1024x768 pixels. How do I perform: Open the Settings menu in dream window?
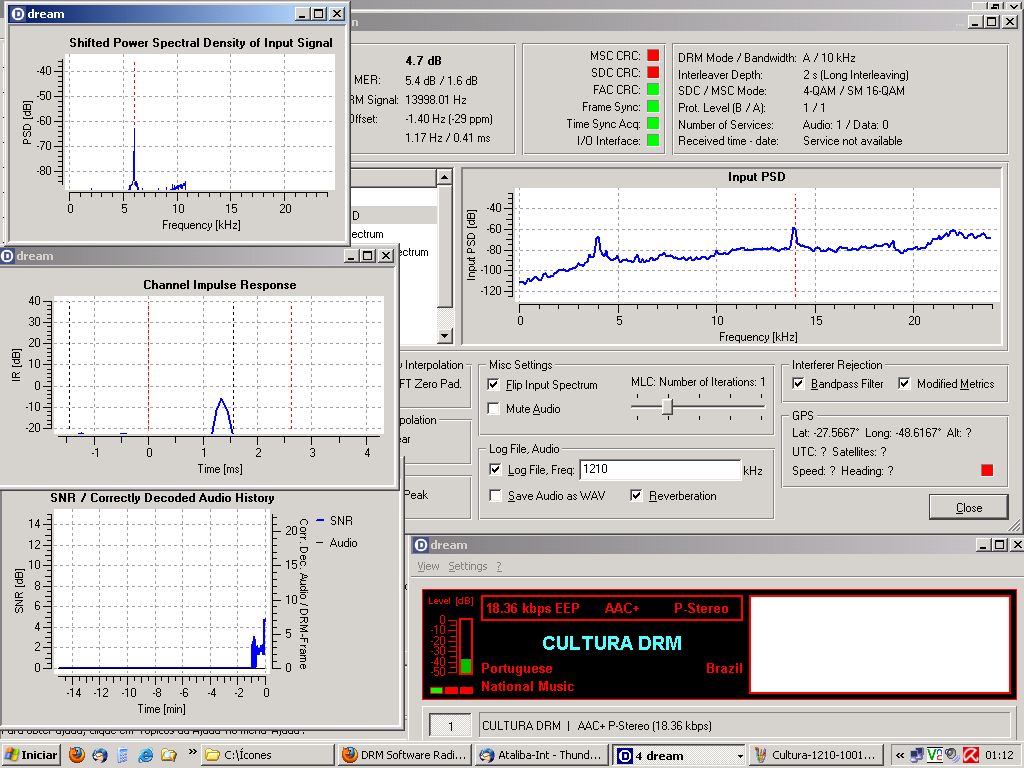[x=468, y=566]
